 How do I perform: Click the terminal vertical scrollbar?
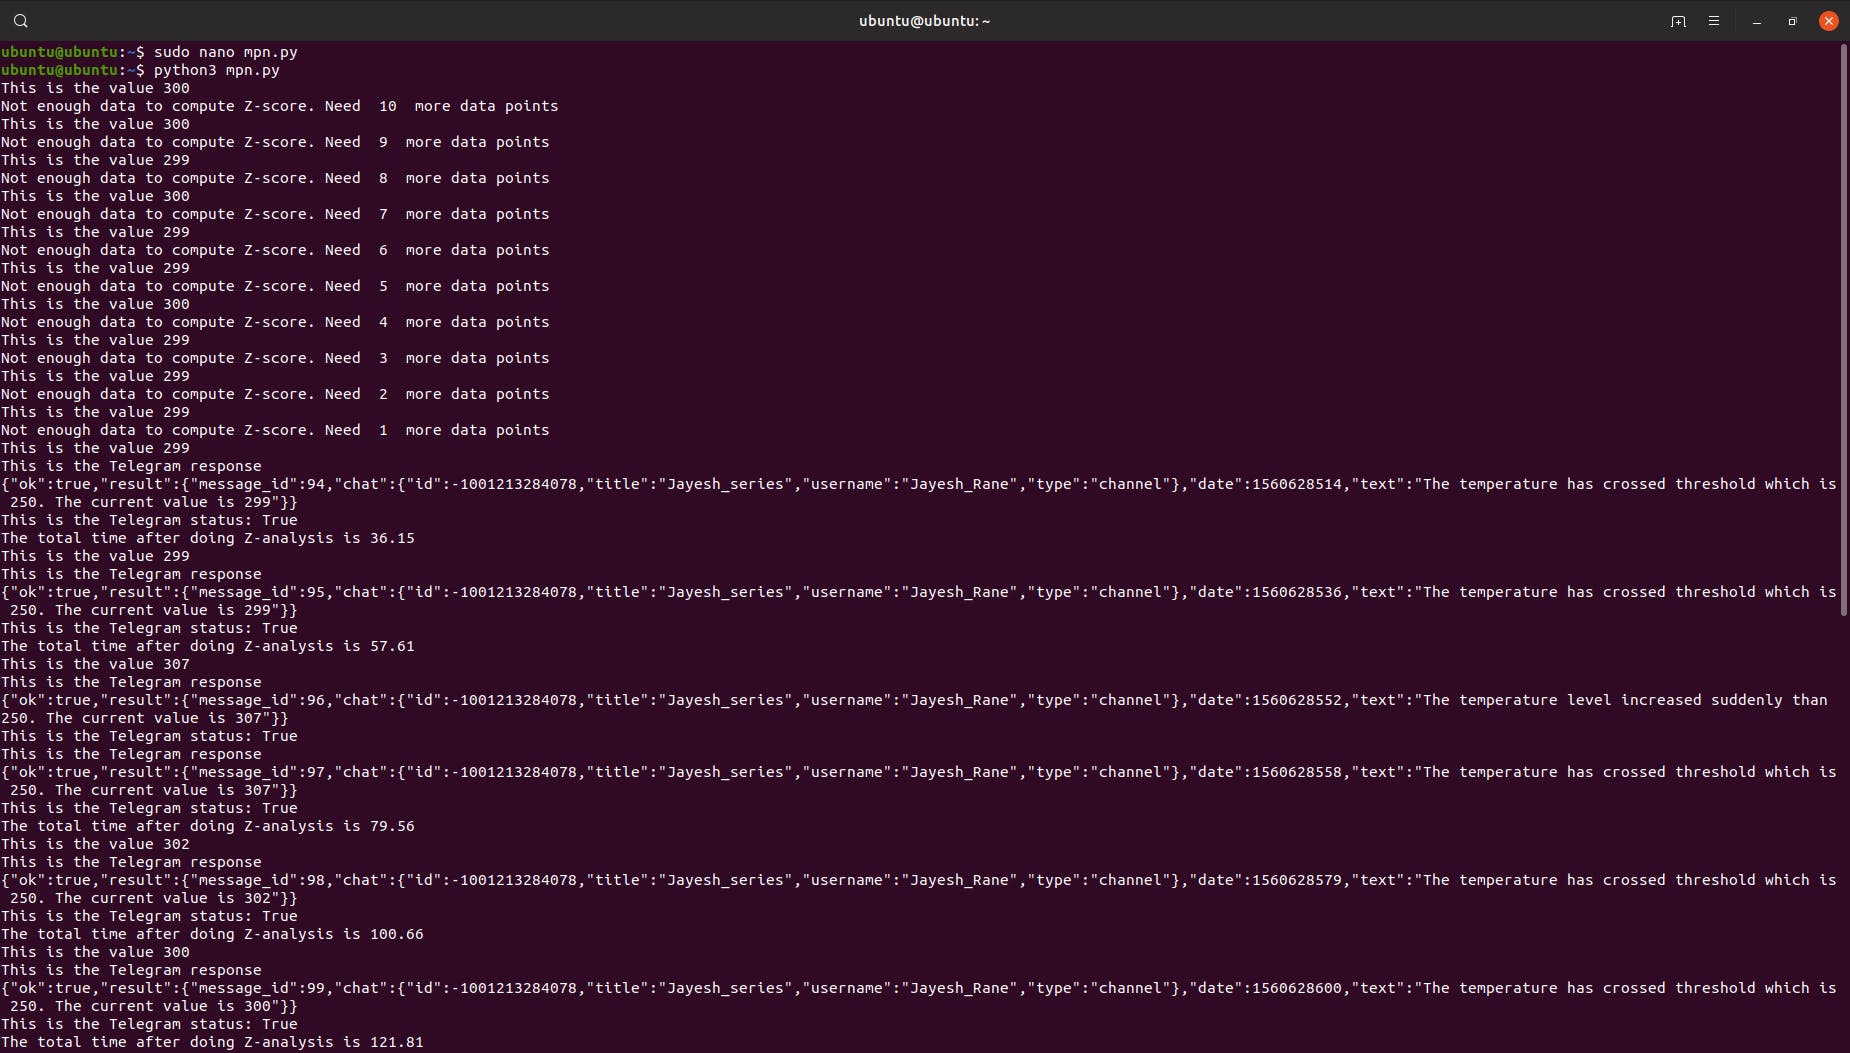1843,330
